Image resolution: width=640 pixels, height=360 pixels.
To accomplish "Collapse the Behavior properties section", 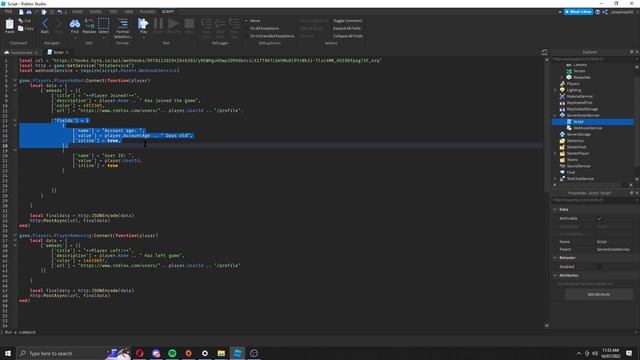I will pos(555,258).
